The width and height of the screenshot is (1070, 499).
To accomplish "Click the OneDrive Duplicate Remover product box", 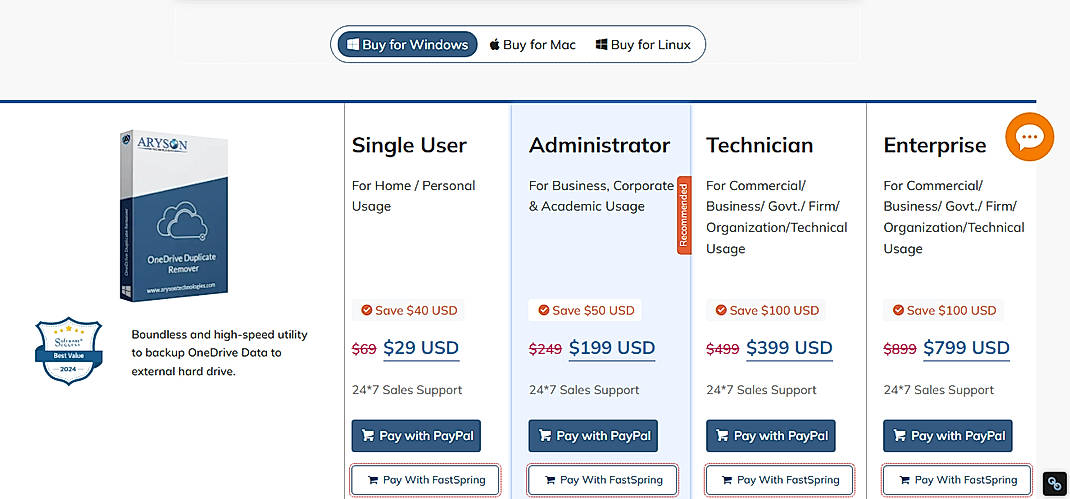I will [174, 215].
